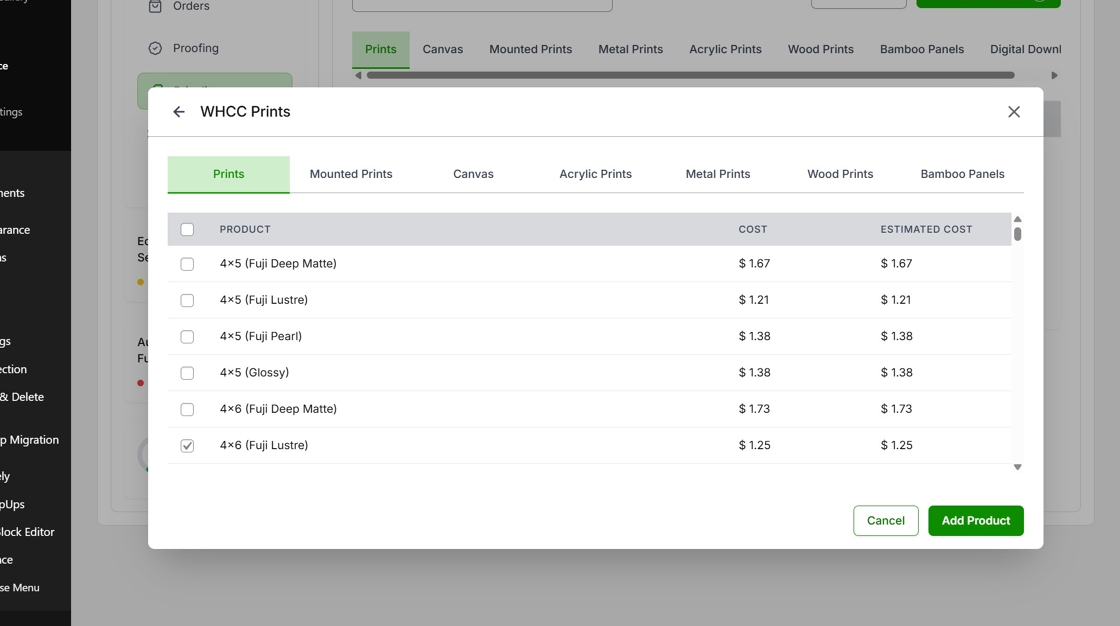Toggle the select-all checkbox in the header
Screen dimensions: 1120x626
point(187,229)
